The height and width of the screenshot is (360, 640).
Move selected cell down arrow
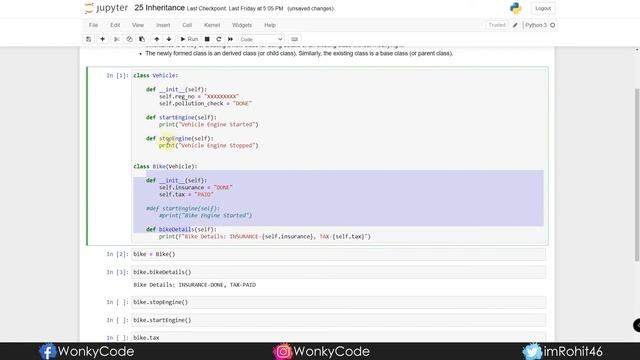(169, 39)
